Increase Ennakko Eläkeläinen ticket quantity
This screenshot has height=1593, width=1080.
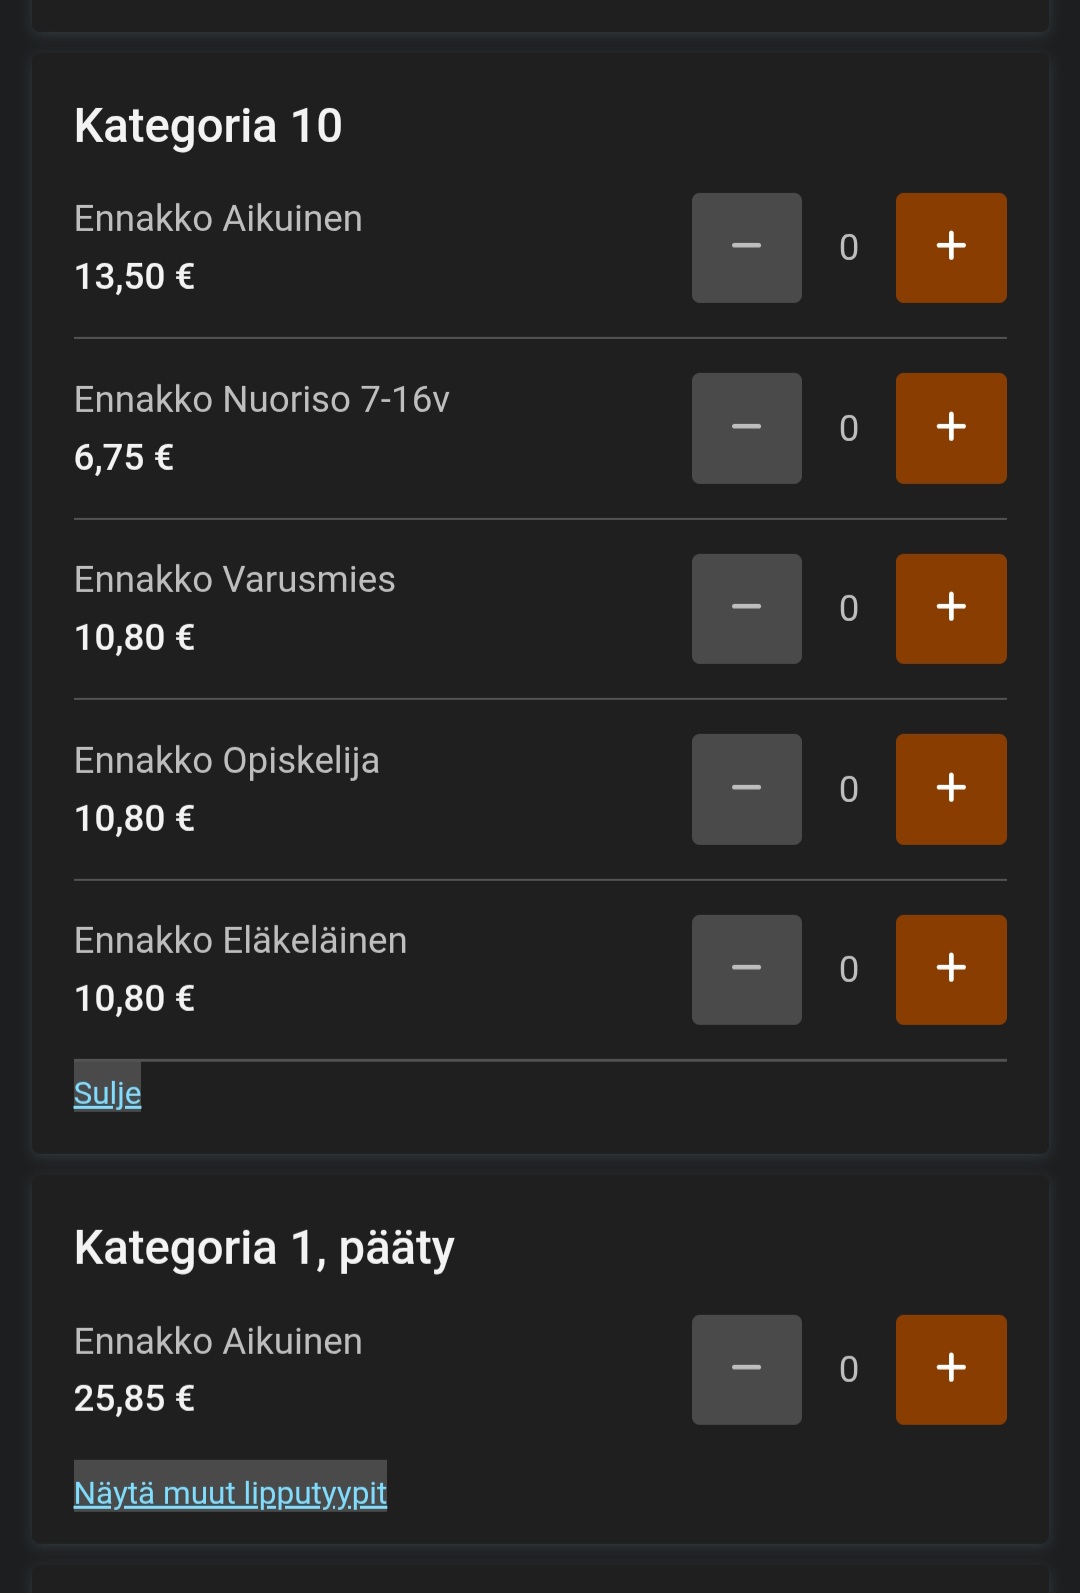[950, 969]
